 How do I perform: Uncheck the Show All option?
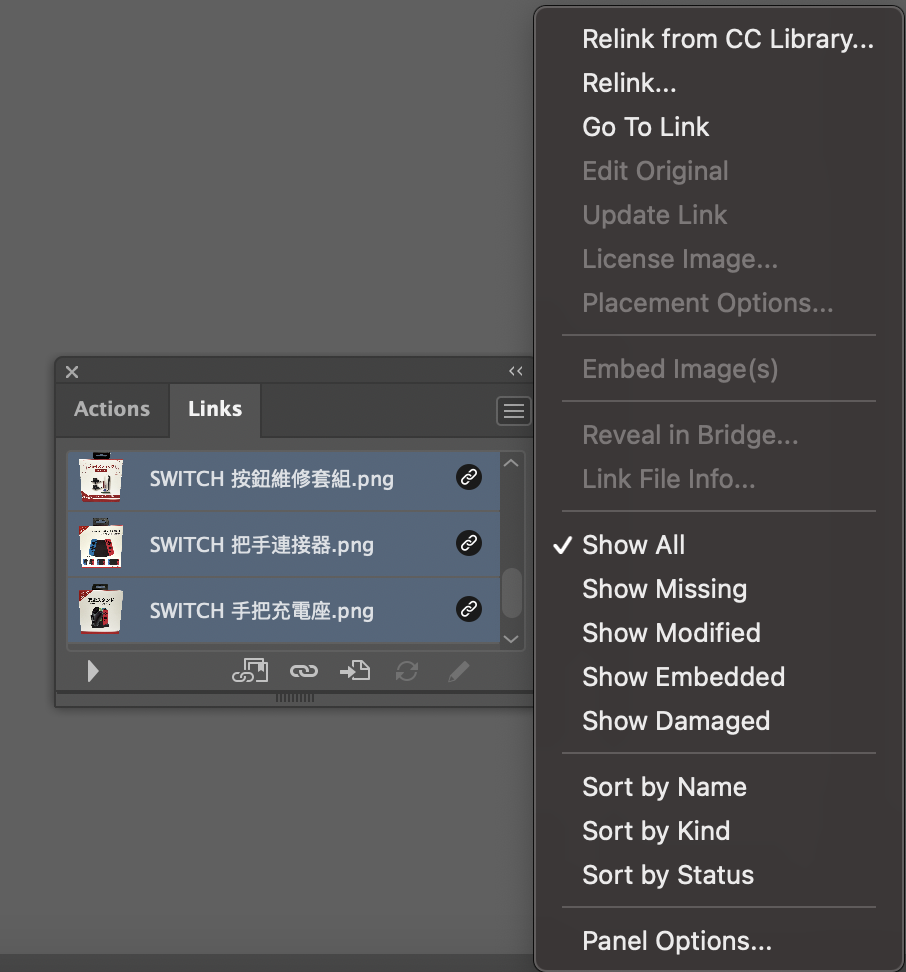click(633, 545)
